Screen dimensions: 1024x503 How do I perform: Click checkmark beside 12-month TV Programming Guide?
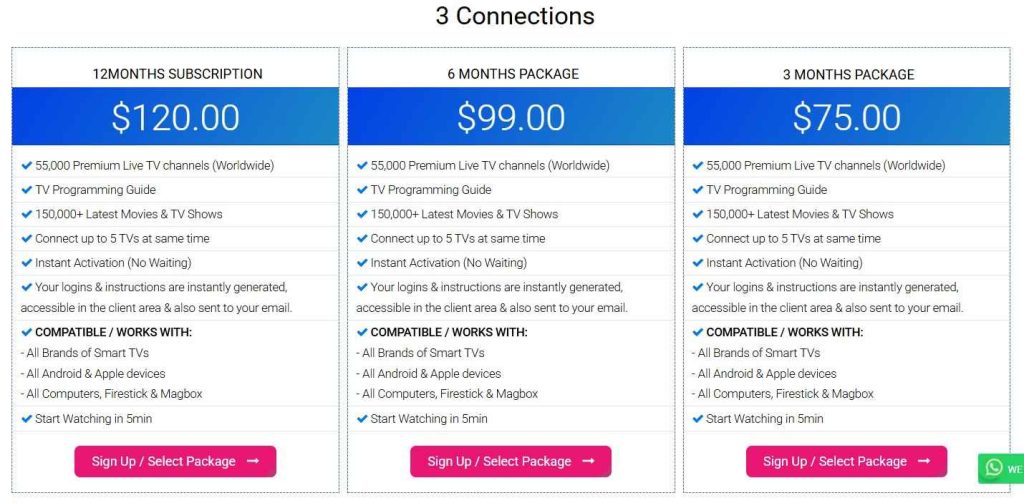(26, 189)
